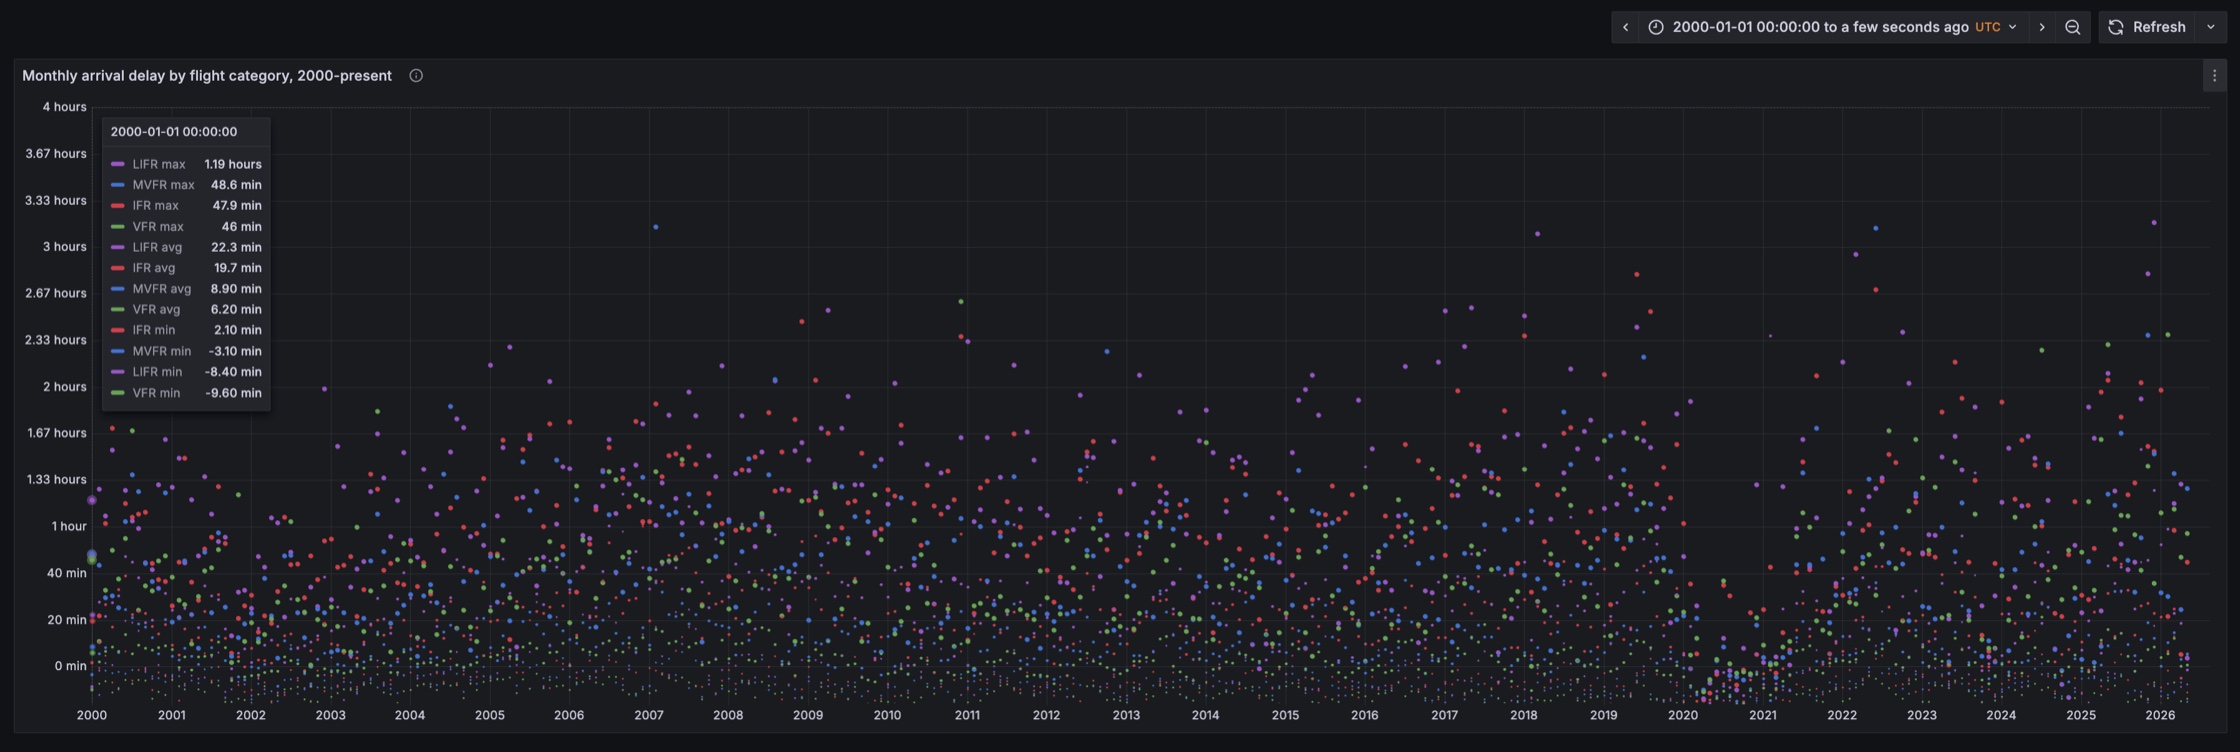Click the 'IFR avg' 19.7 min value

point(238,268)
